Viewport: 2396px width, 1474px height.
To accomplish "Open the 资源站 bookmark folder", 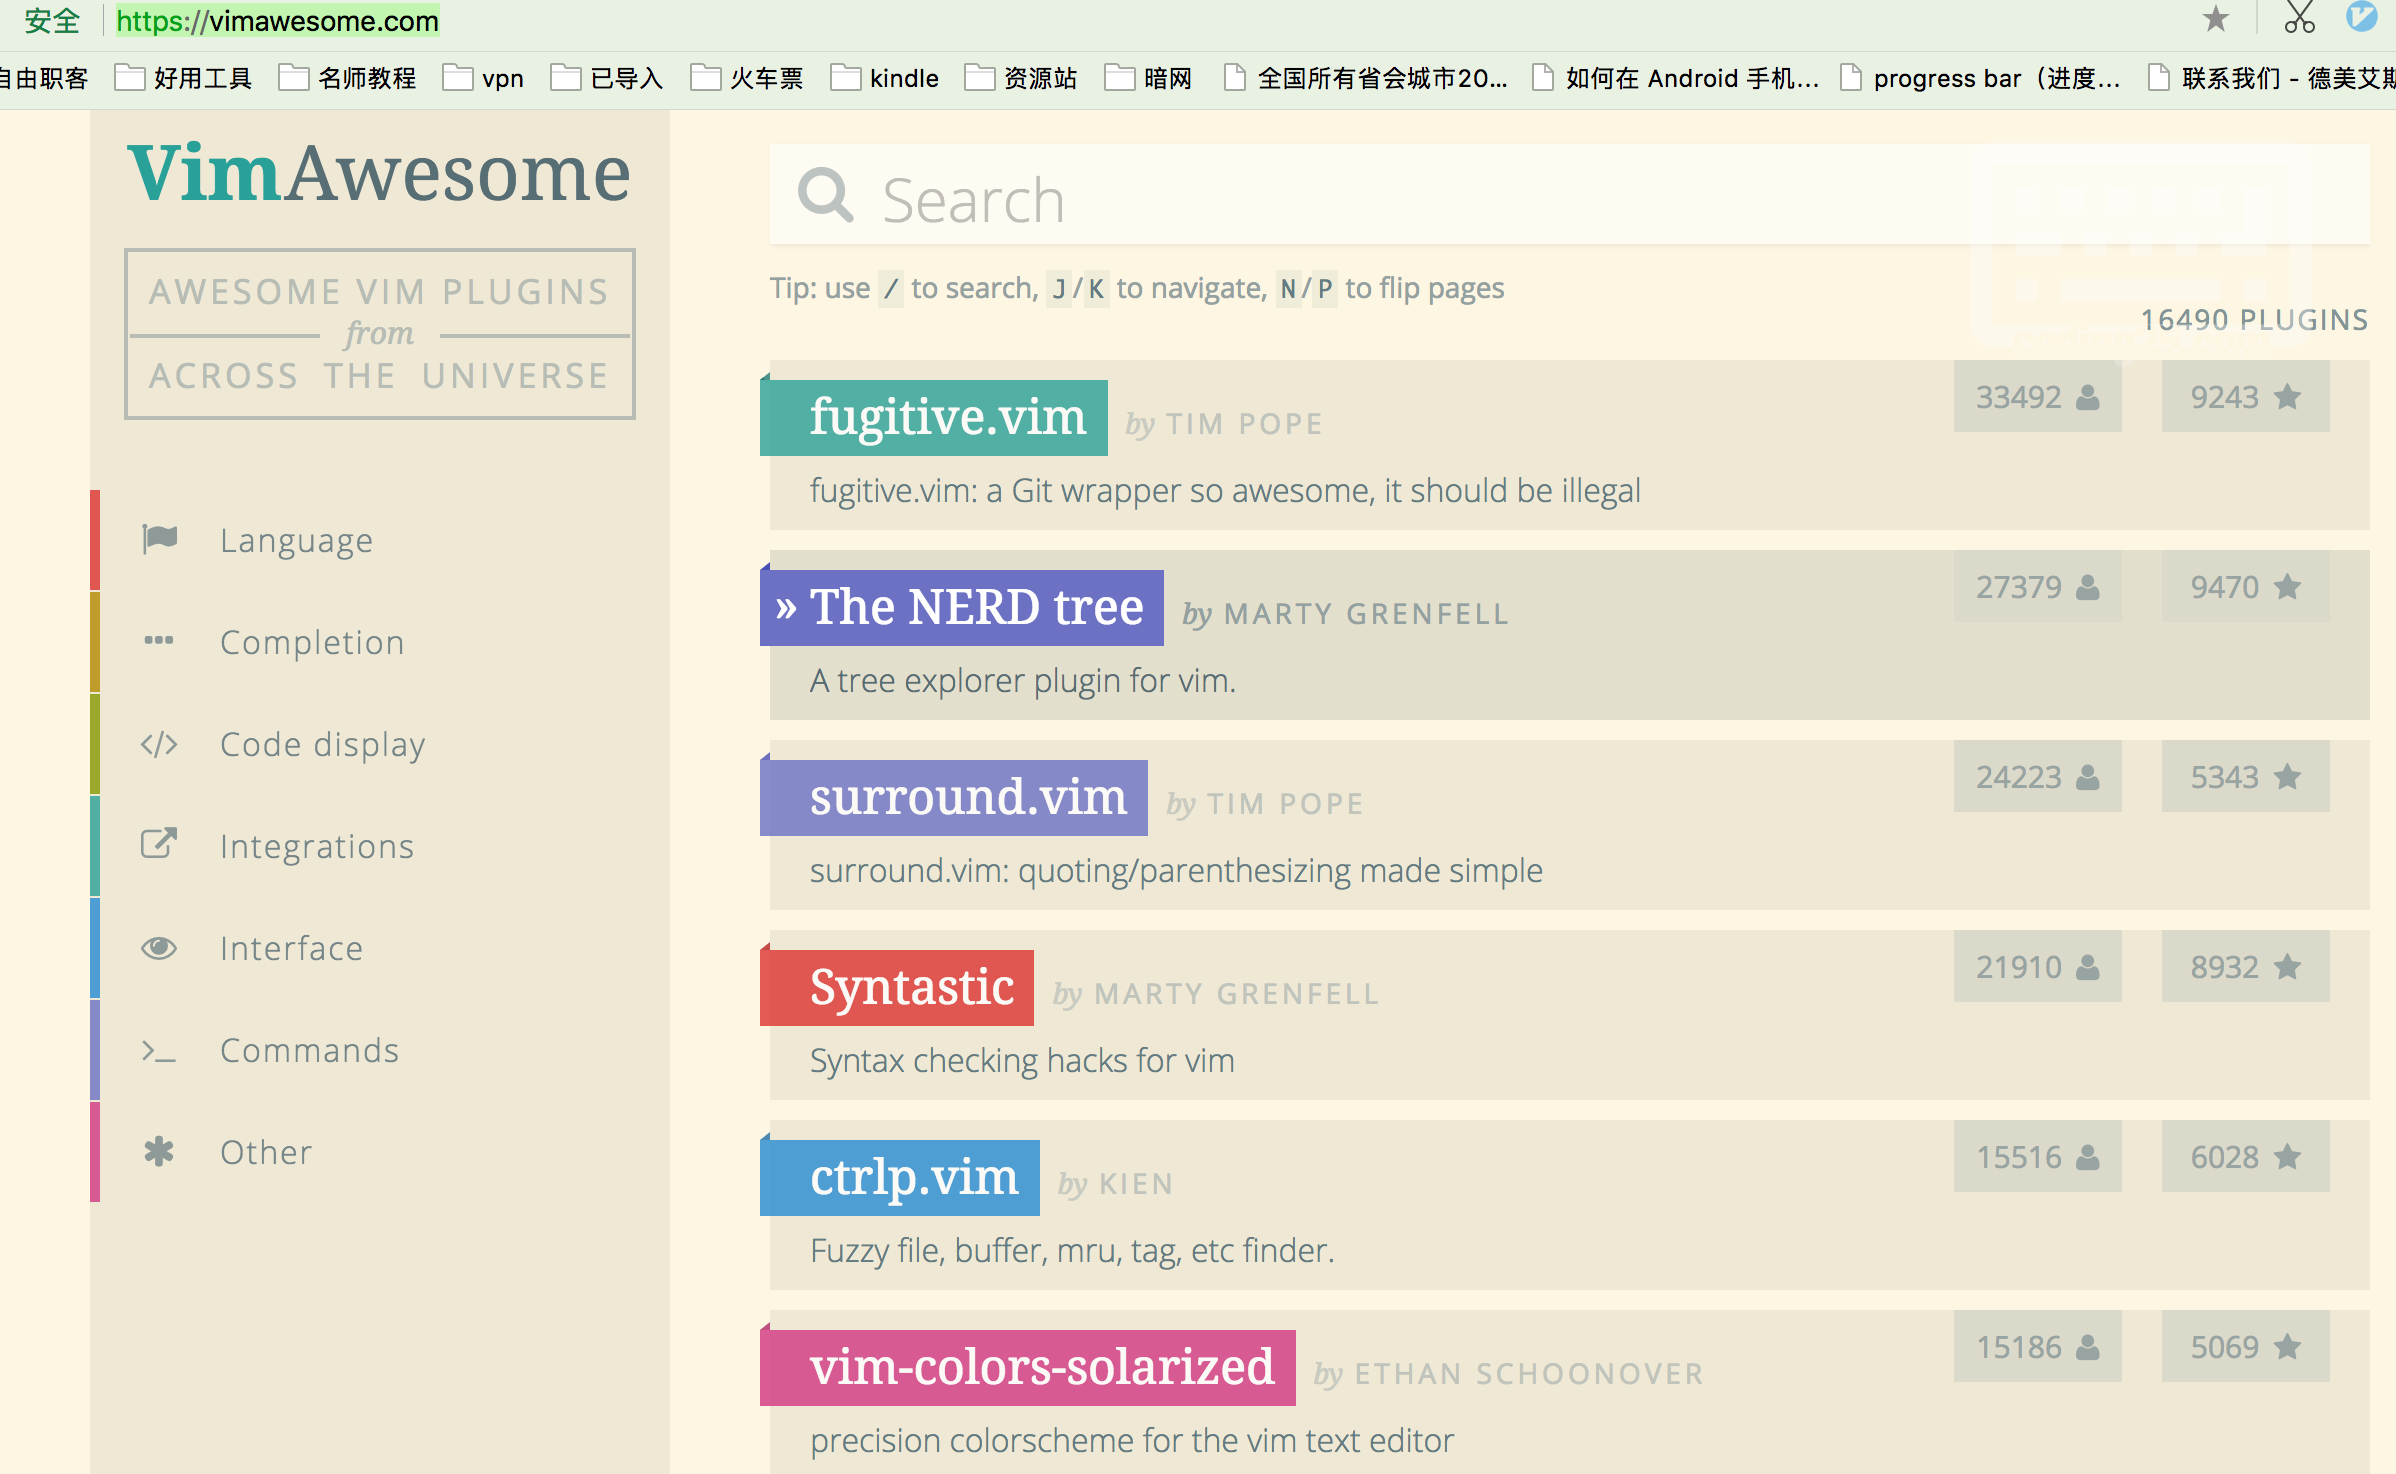I will click(1021, 78).
